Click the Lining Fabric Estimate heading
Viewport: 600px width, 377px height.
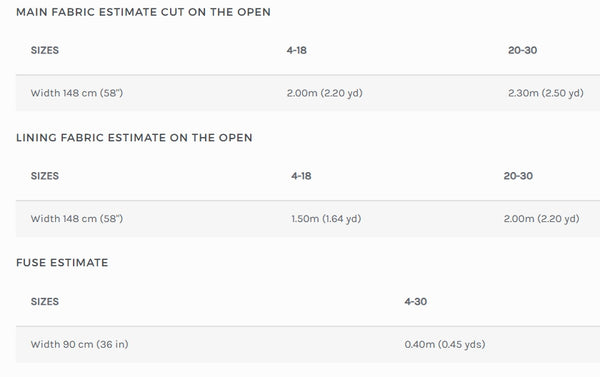tap(134, 138)
